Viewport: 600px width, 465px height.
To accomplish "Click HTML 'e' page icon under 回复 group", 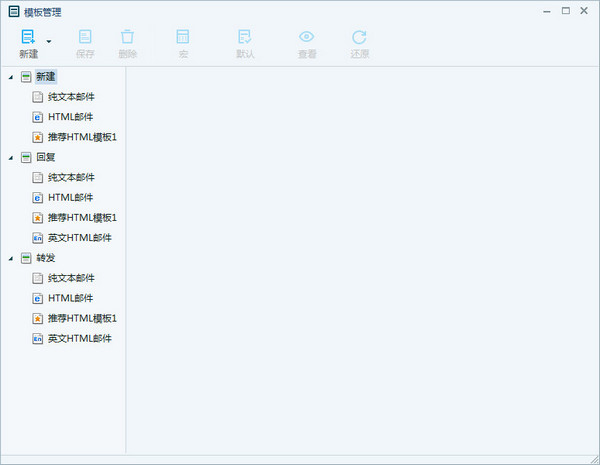I will point(38,197).
